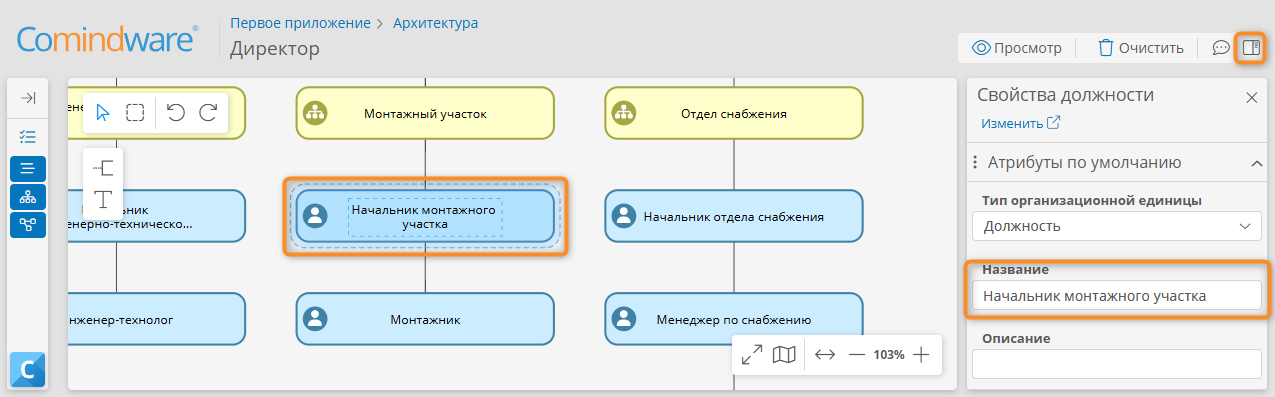Screen dimensions: 1275x397
Task: Click the Очистить button
Action: coord(1140,47)
